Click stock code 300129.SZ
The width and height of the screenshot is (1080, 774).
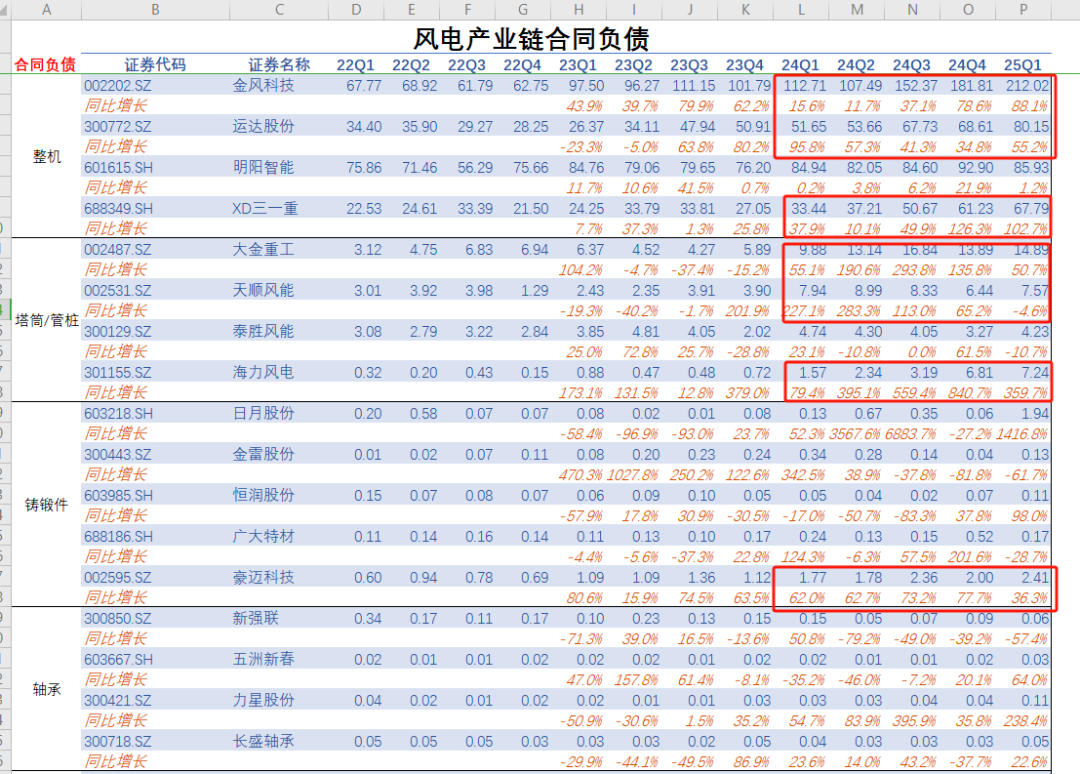click(118, 331)
